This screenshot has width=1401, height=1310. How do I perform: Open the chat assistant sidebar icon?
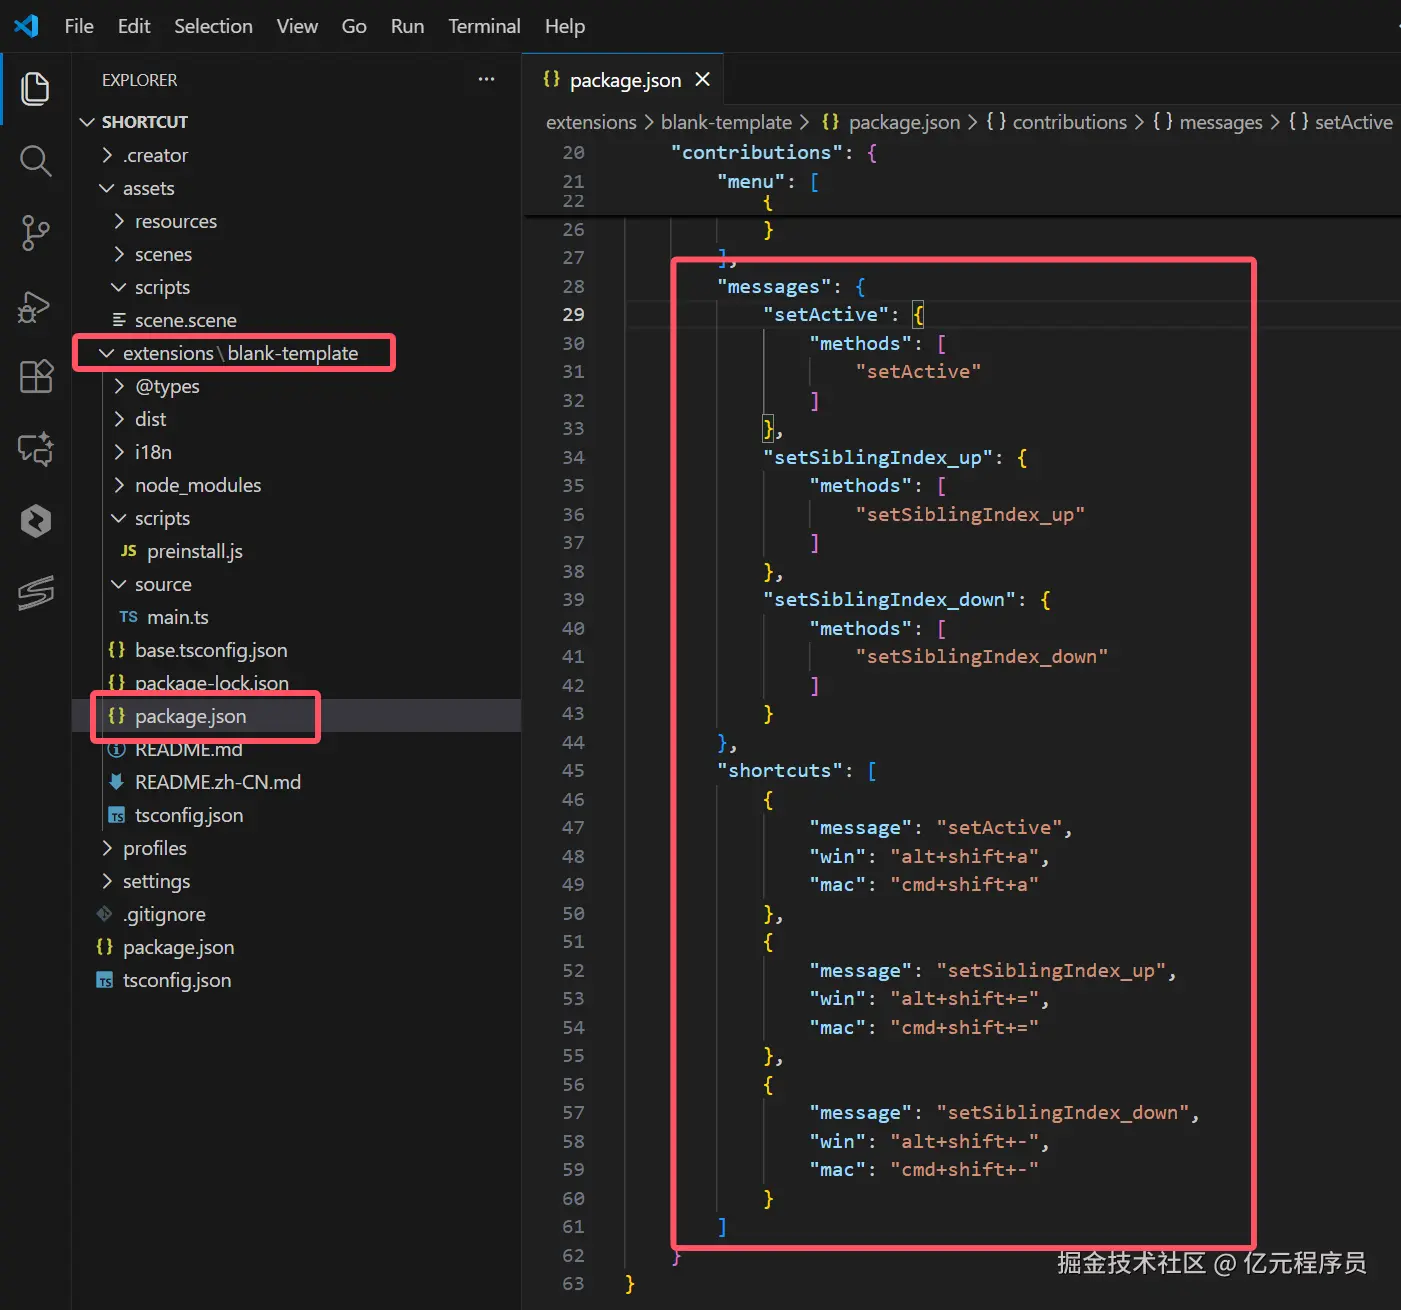(35, 449)
